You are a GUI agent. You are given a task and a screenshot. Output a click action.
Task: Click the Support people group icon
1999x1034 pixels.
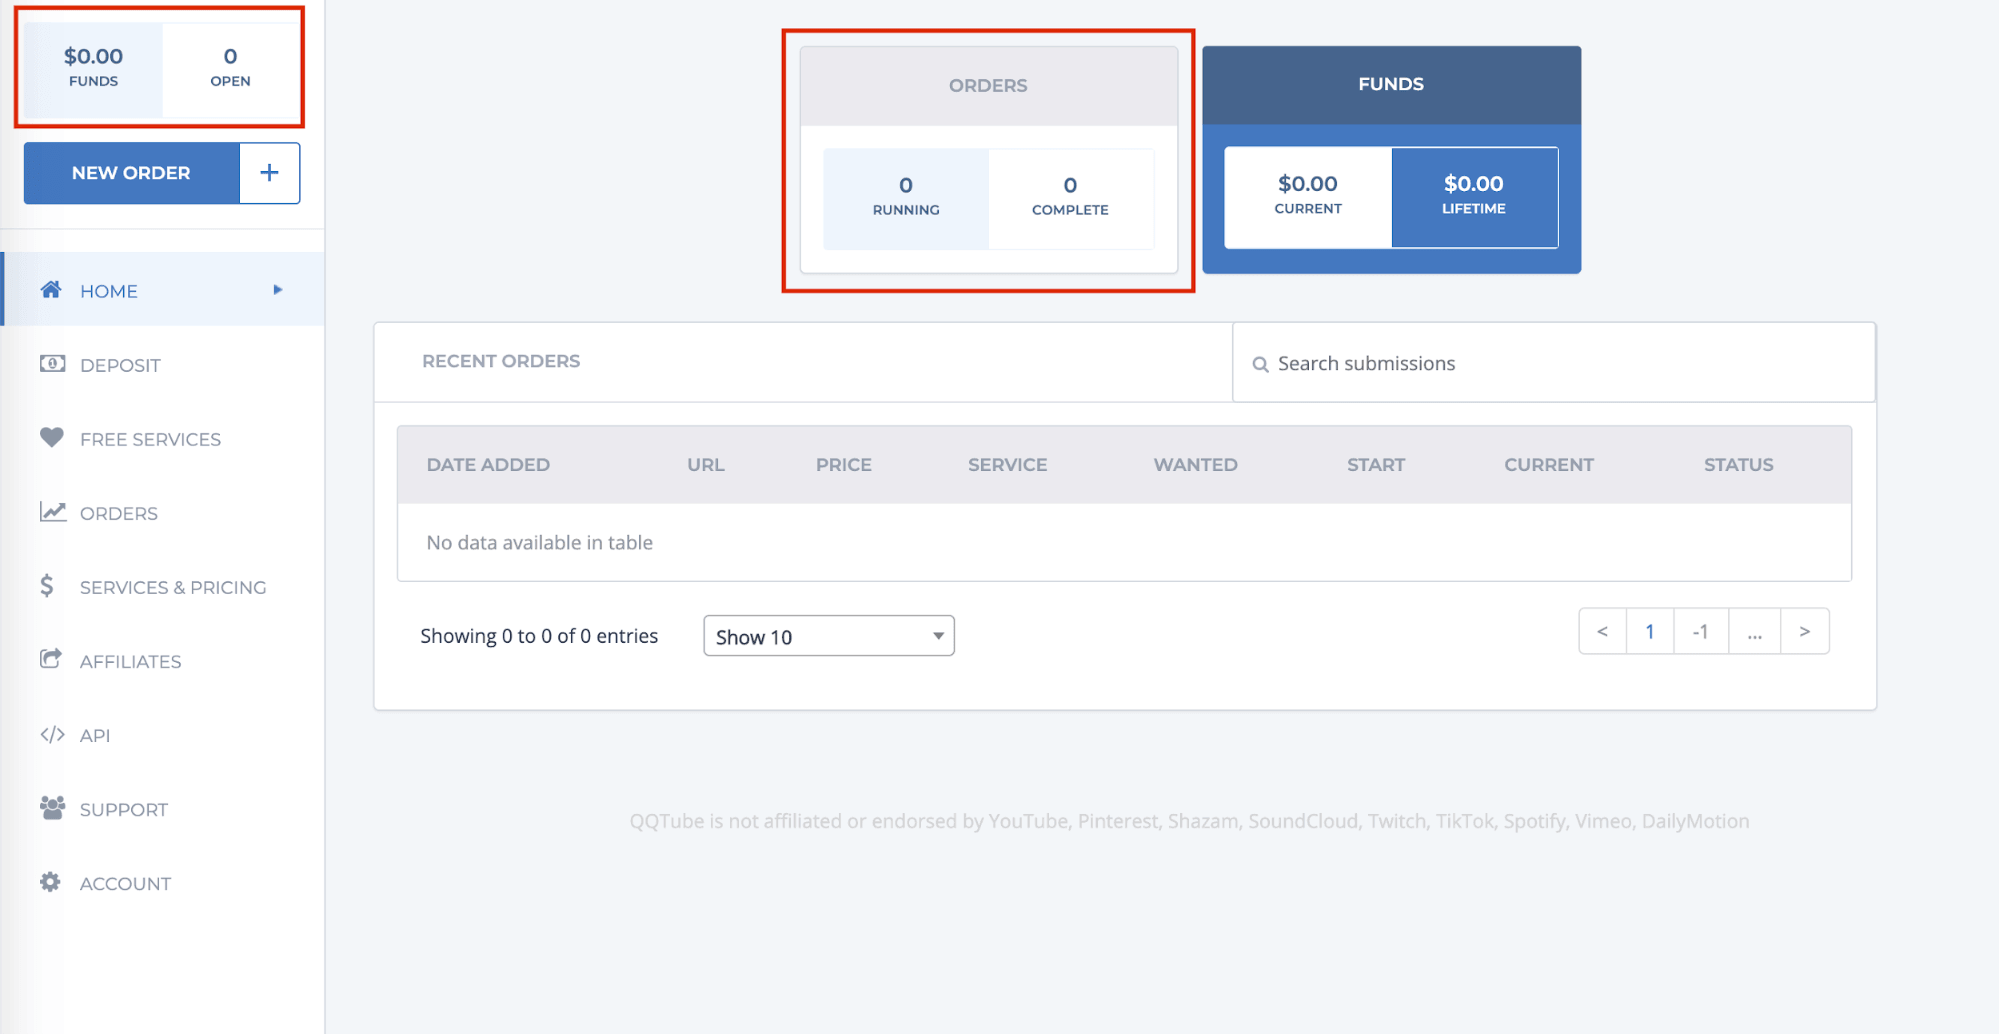(x=52, y=808)
